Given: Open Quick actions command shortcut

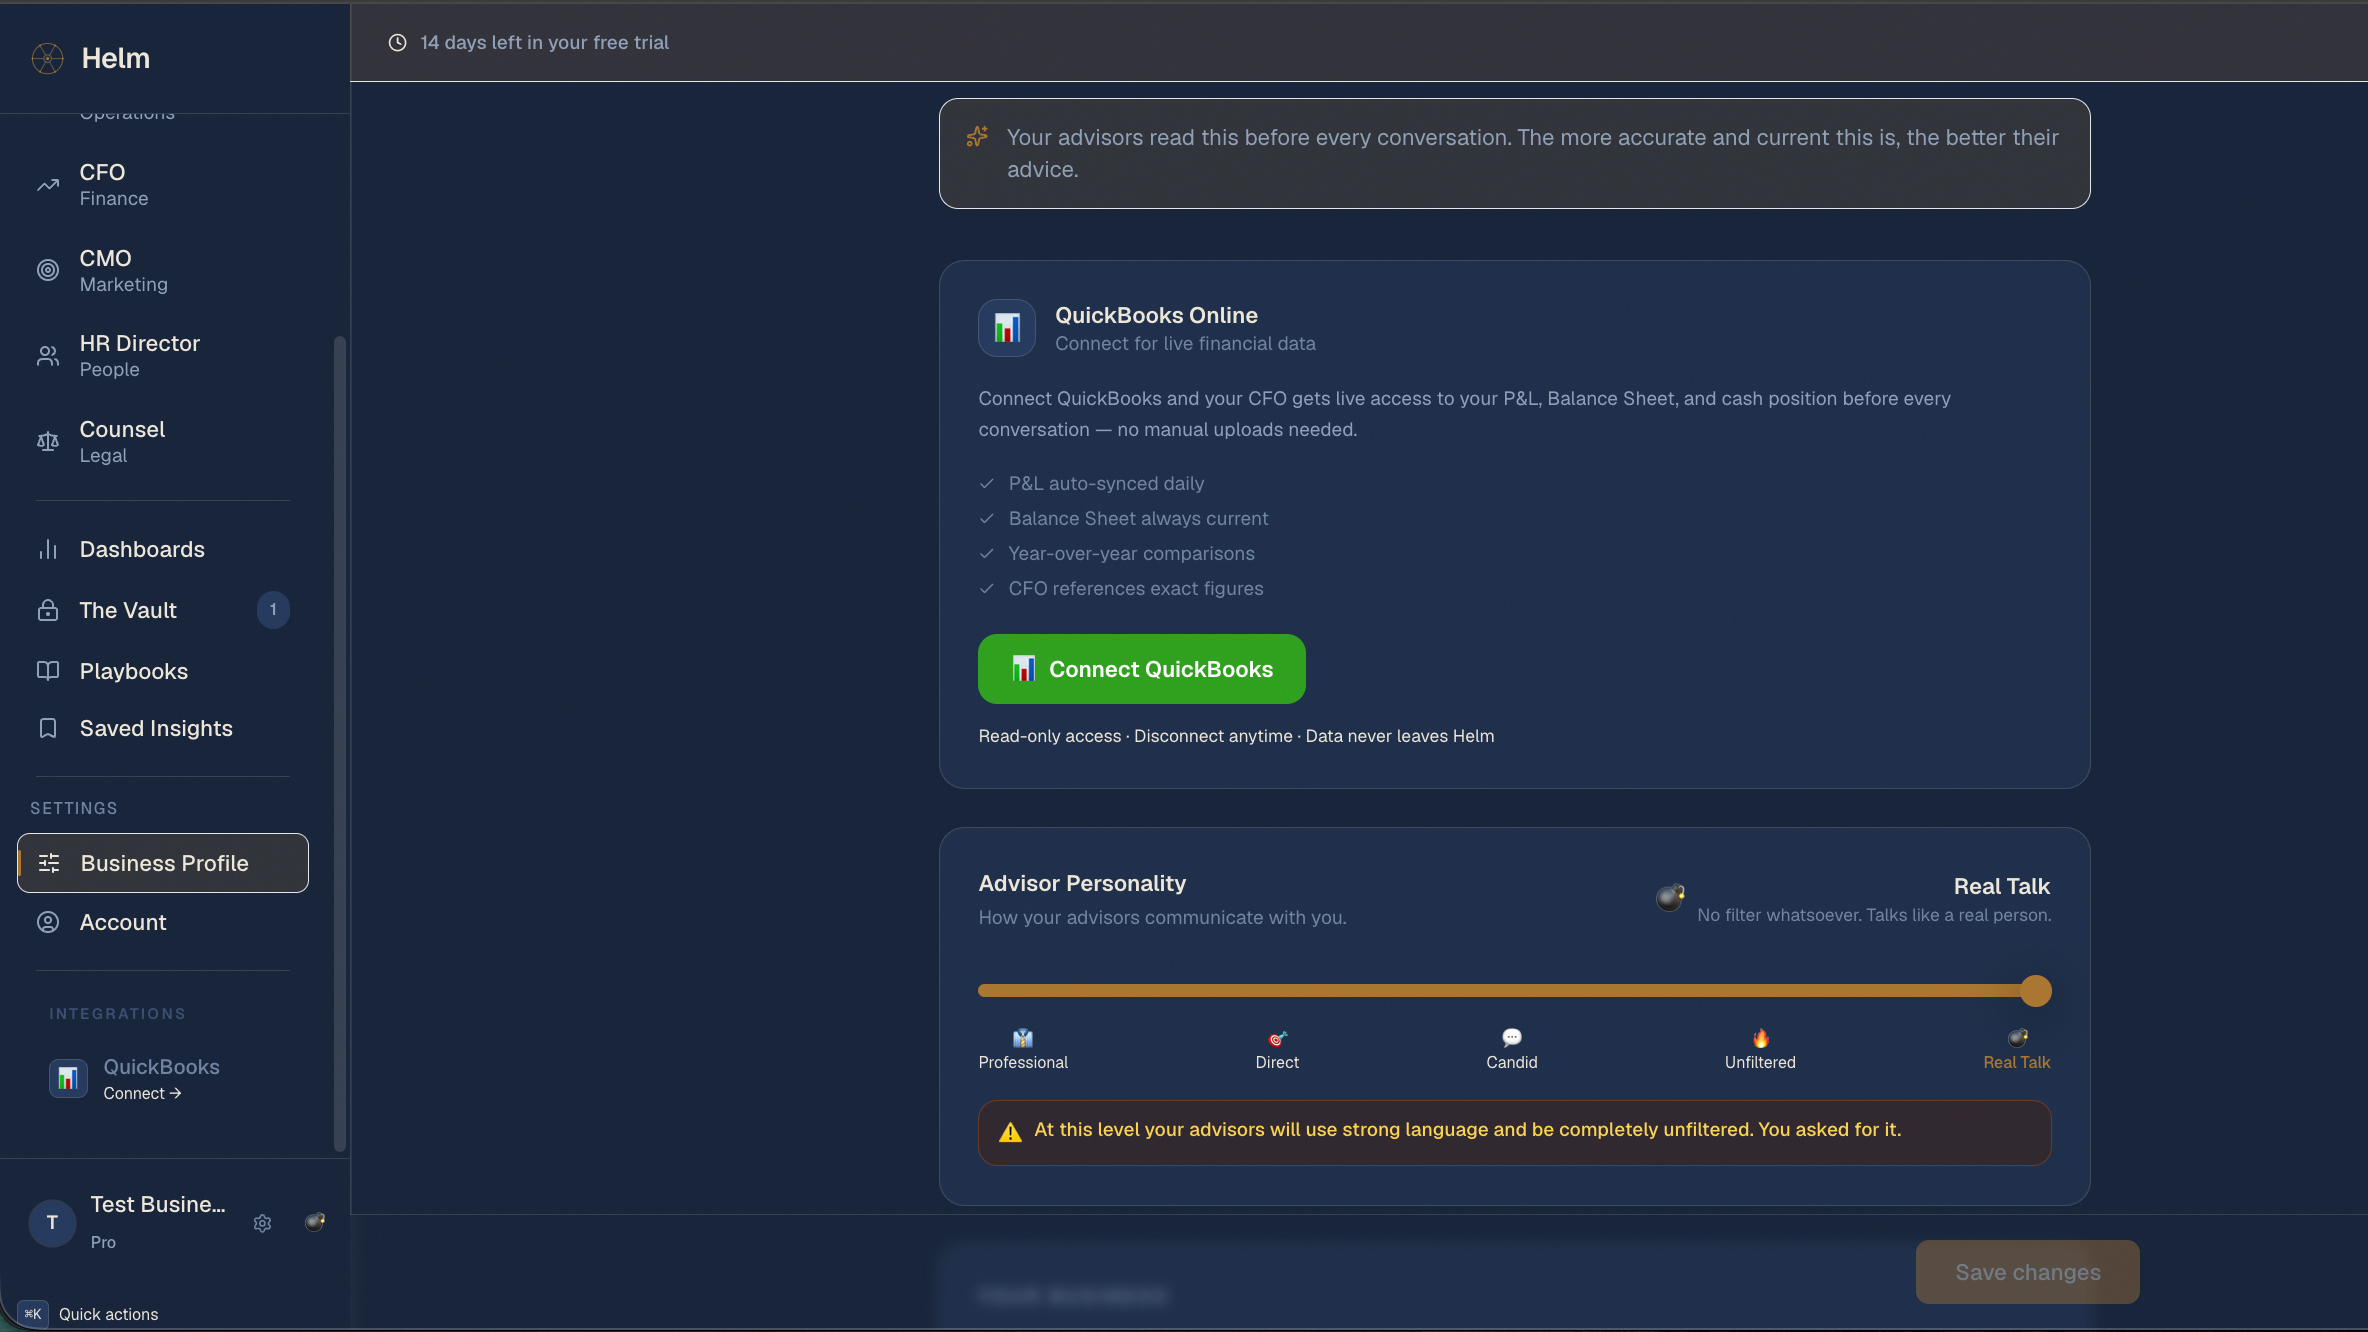Looking at the screenshot, I should [88, 1314].
